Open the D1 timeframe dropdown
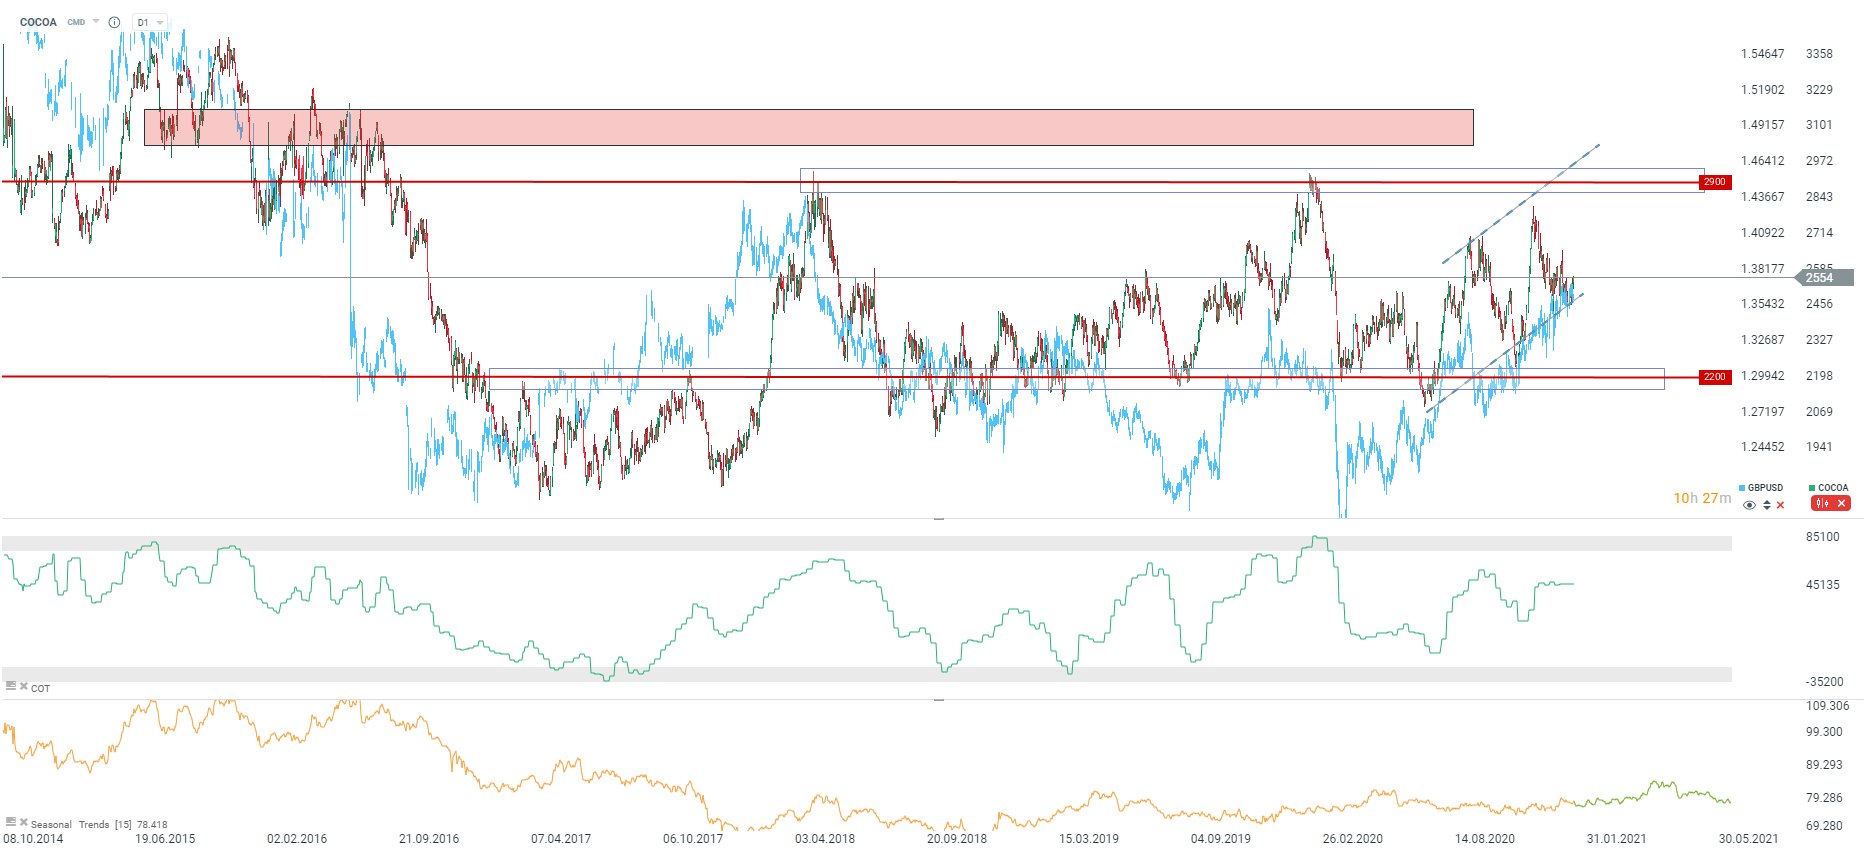The image size is (1866, 865). coord(150,22)
